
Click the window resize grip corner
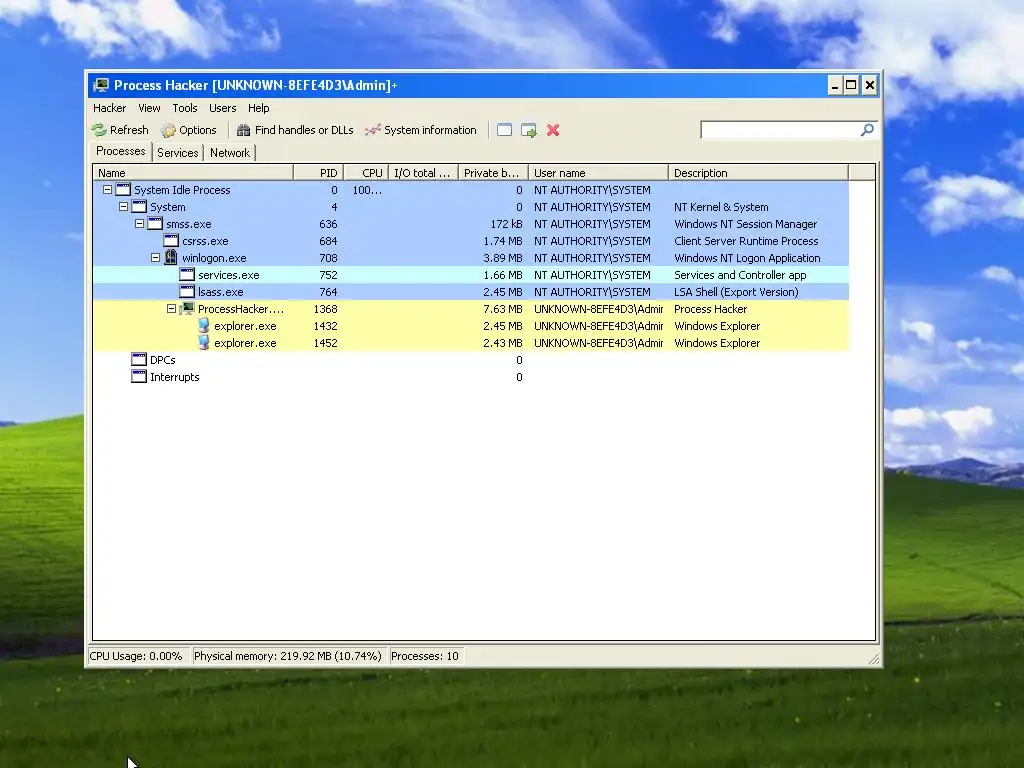(874, 658)
